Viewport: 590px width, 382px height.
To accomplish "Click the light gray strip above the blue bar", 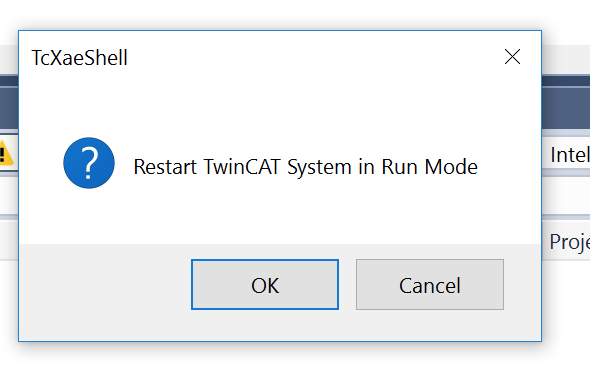I will (566, 59).
